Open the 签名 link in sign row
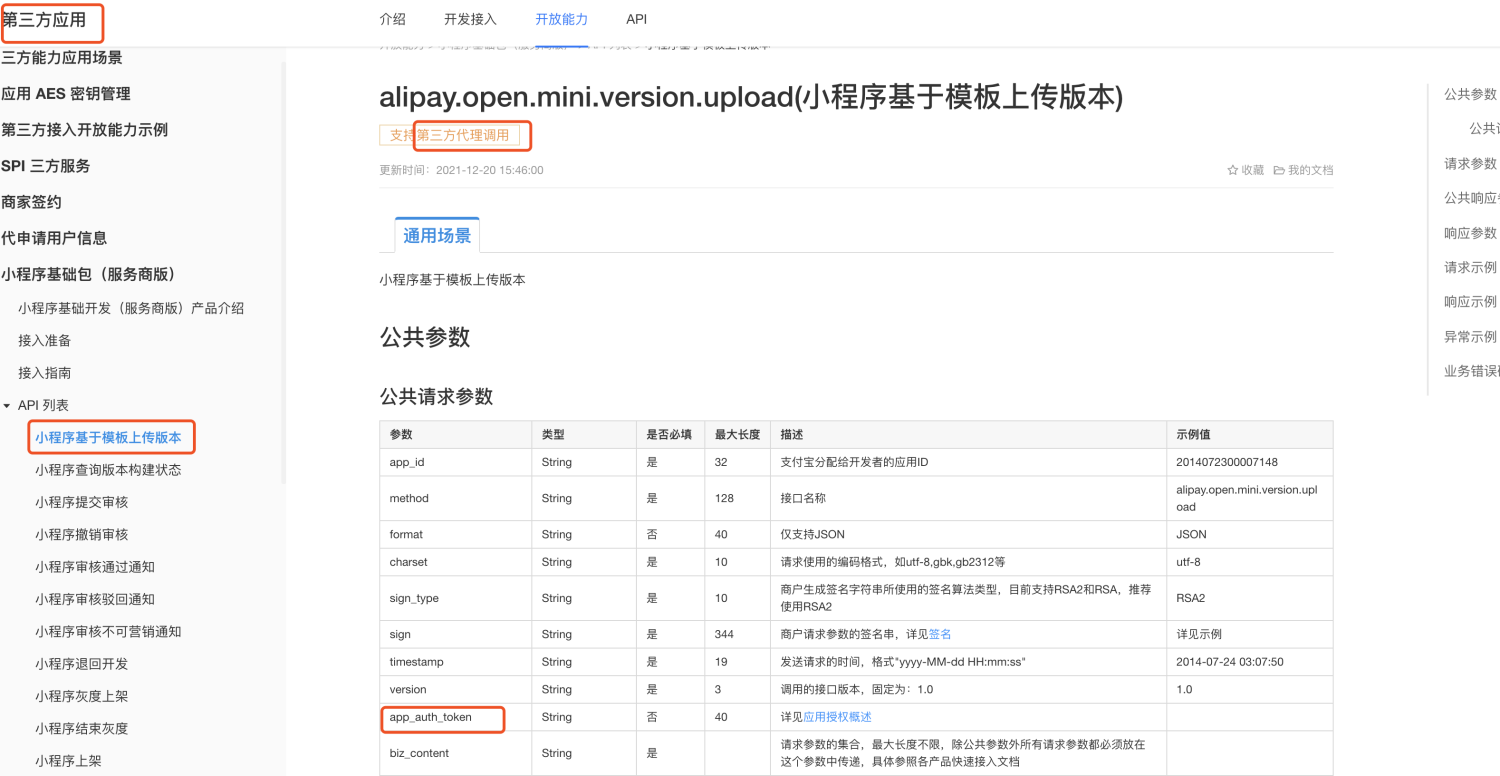This screenshot has width=1500, height=776. pos(940,634)
